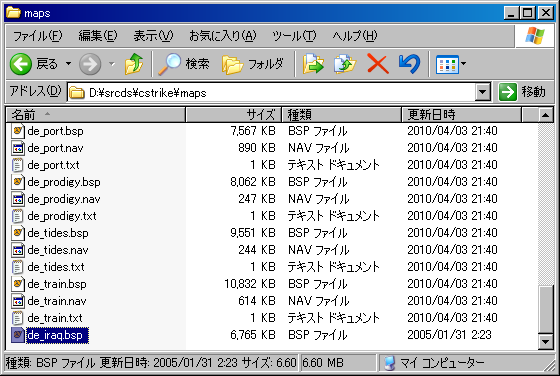Click the green Go arrow icon
Image resolution: width=560 pixels, height=376 pixels.
click(x=508, y=92)
